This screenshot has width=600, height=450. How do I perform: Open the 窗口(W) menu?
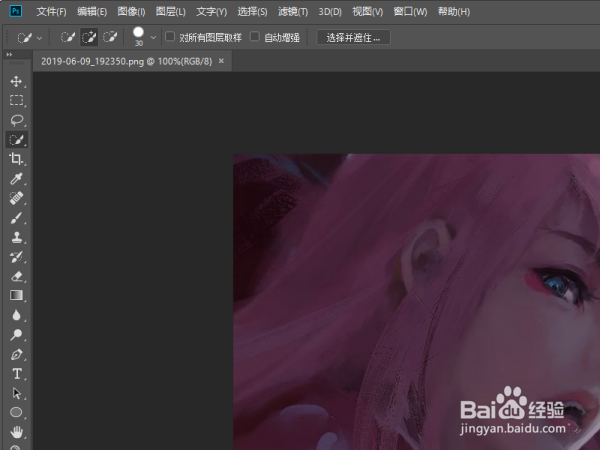[x=410, y=12]
